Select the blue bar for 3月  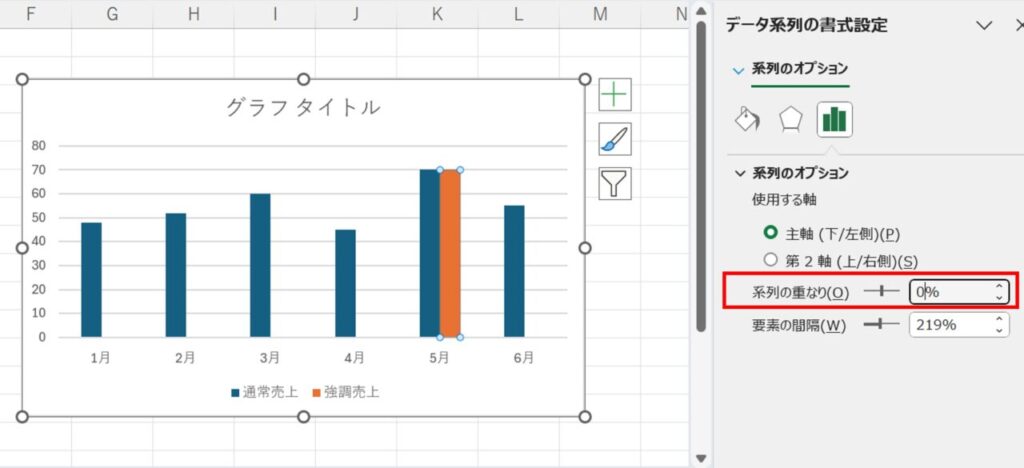pyautogui.click(x=260, y=265)
